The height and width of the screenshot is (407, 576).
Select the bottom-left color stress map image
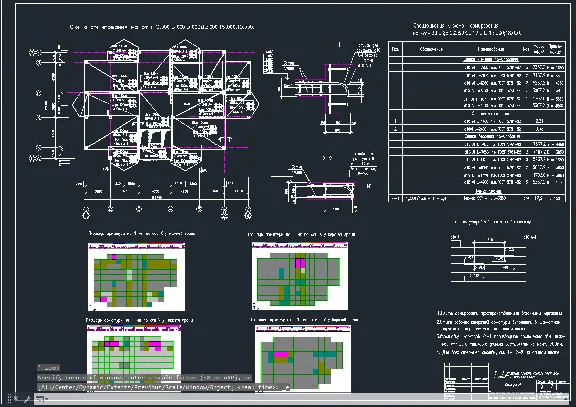pos(134,349)
